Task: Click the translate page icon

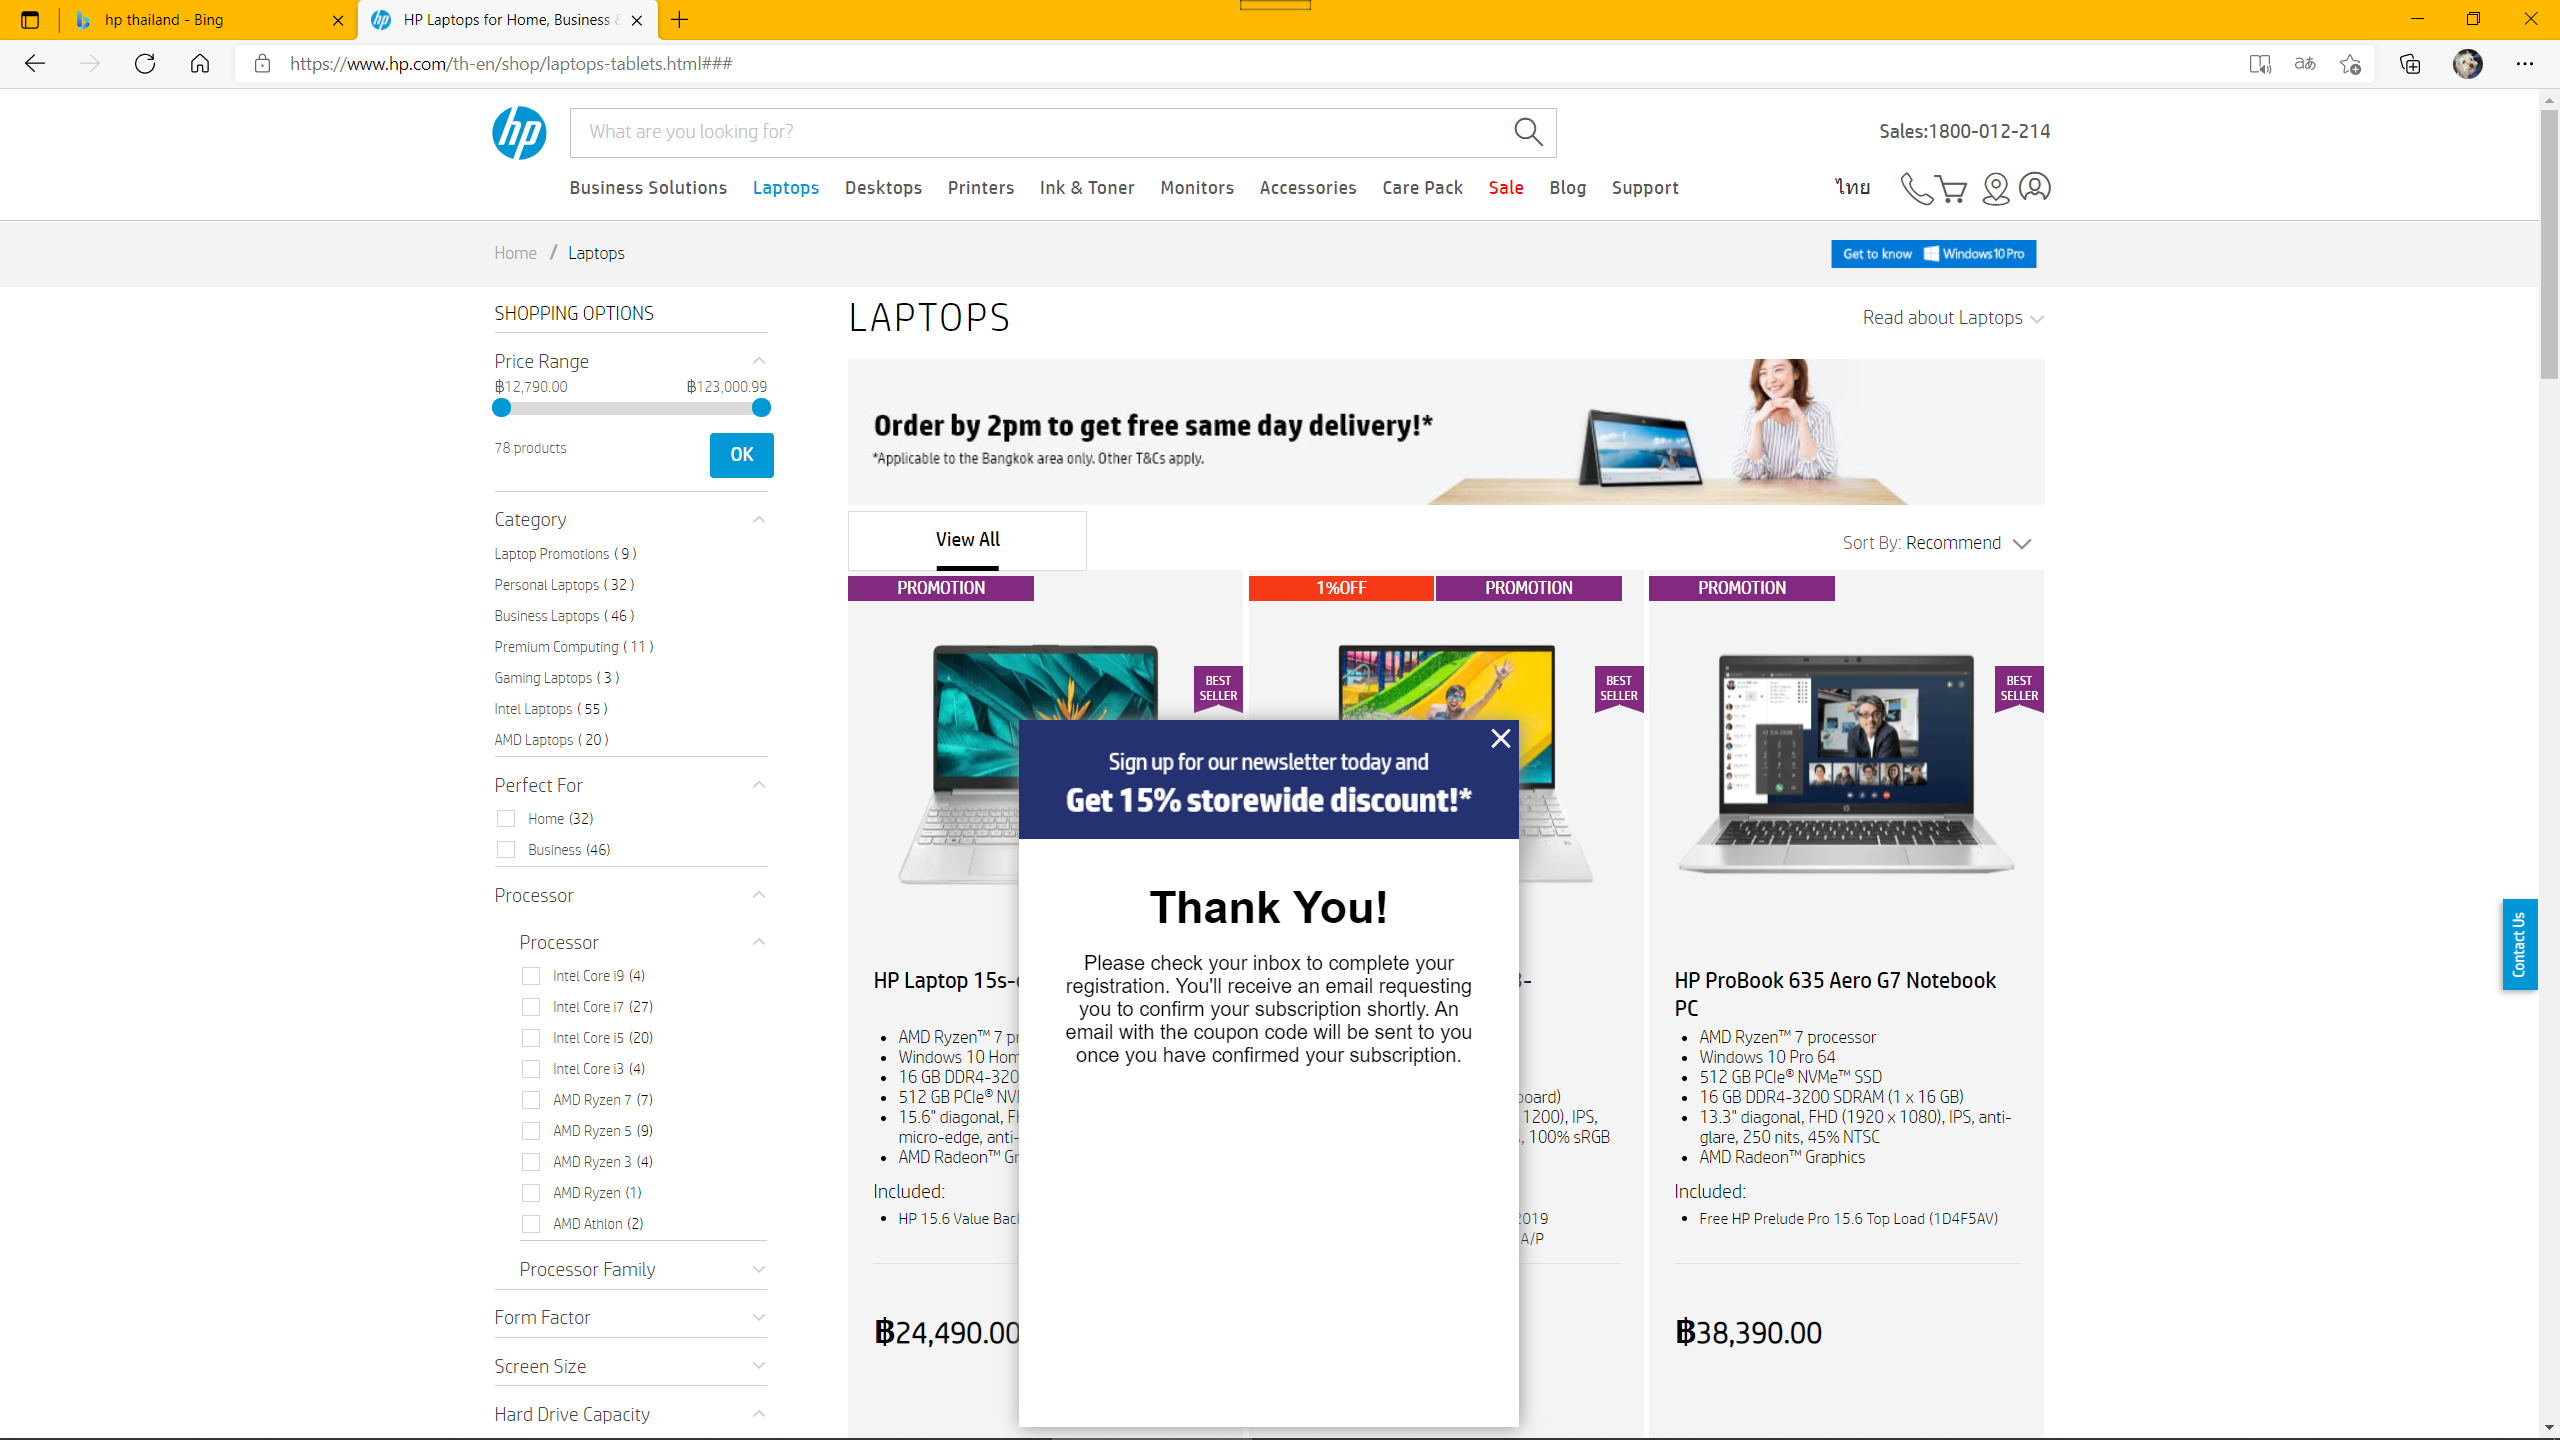Action: click(x=2305, y=64)
